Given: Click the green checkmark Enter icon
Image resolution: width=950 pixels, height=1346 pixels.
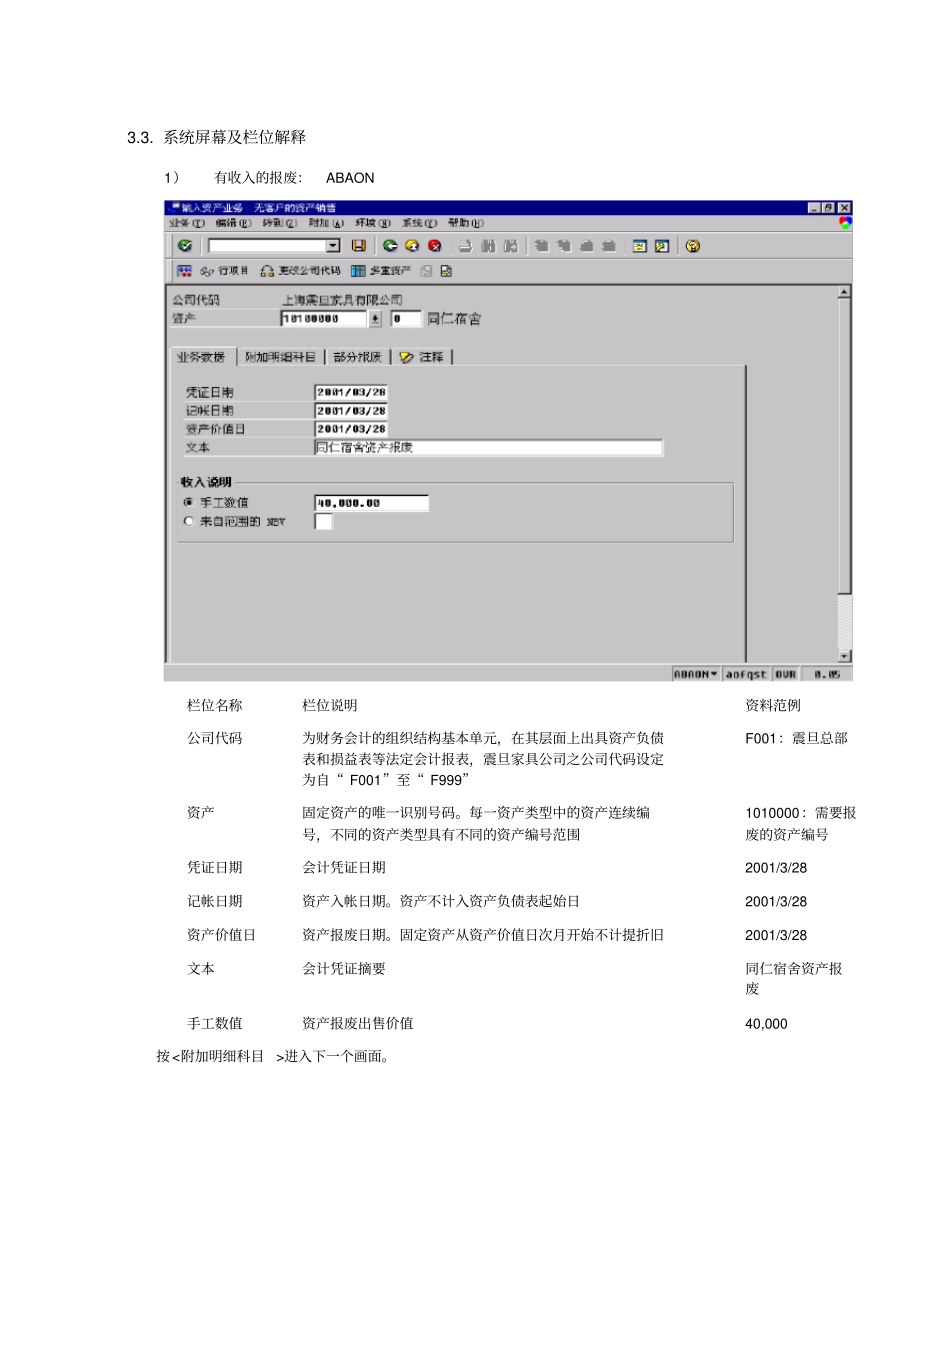Looking at the screenshot, I should (x=185, y=246).
